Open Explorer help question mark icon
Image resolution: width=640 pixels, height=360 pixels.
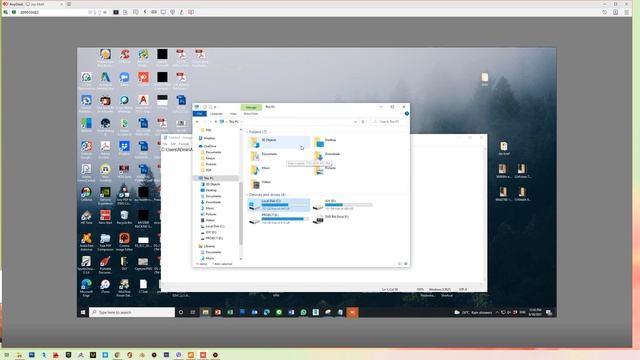click(407, 113)
